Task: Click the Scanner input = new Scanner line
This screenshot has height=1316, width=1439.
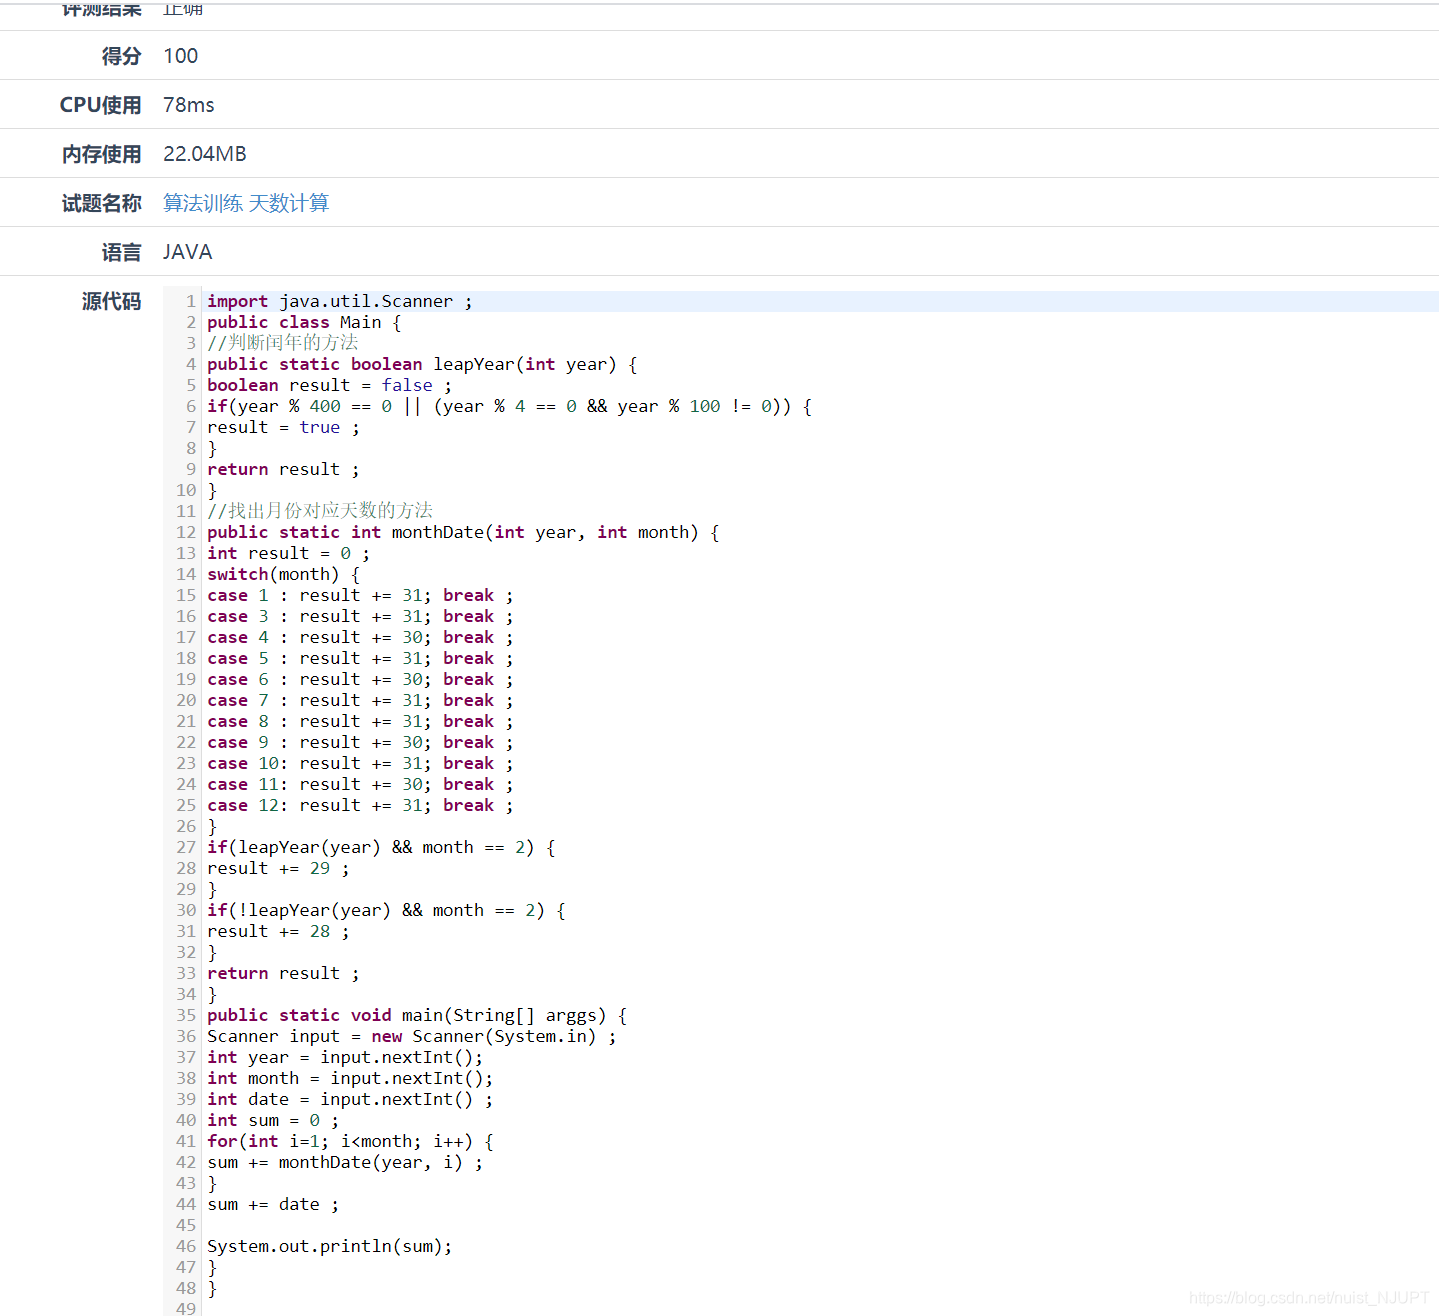Action: [412, 1036]
